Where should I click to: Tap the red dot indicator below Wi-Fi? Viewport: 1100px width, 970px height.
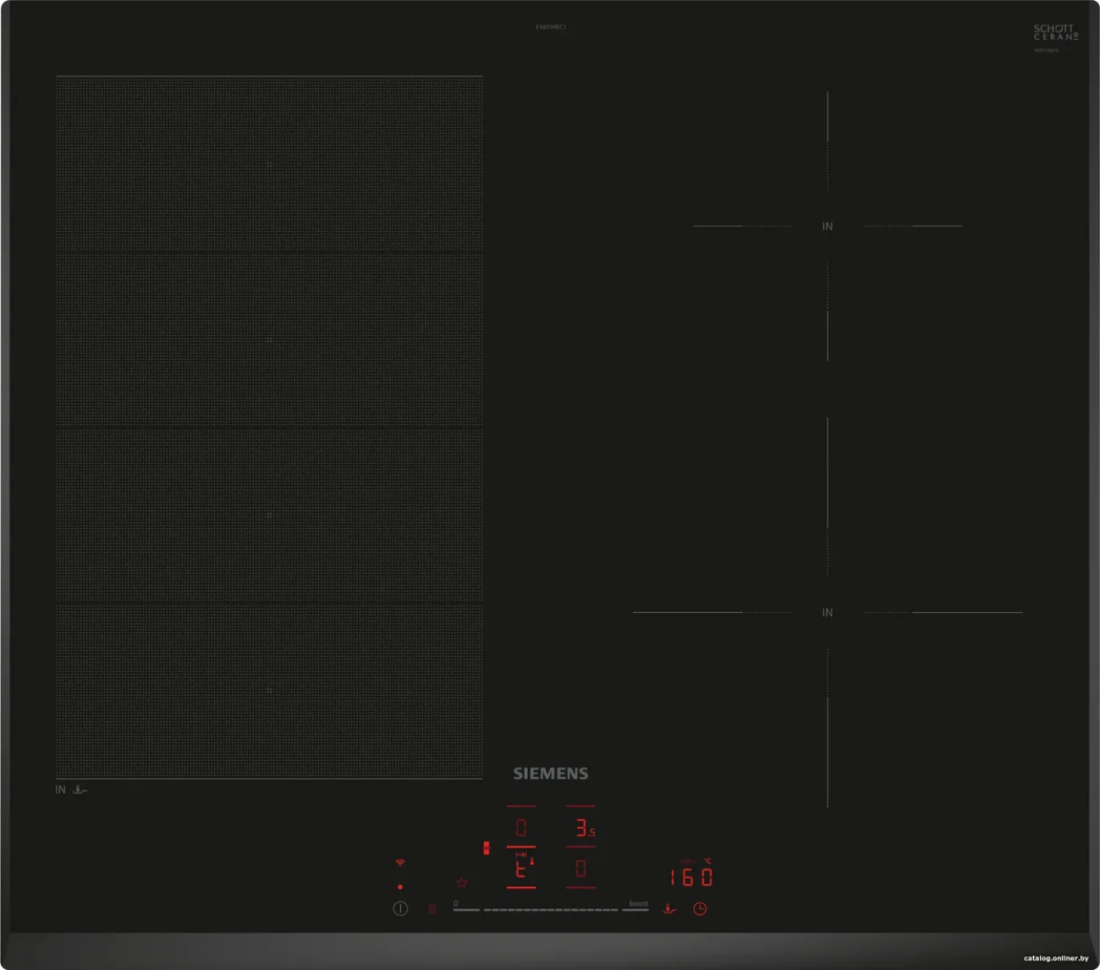point(400,887)
